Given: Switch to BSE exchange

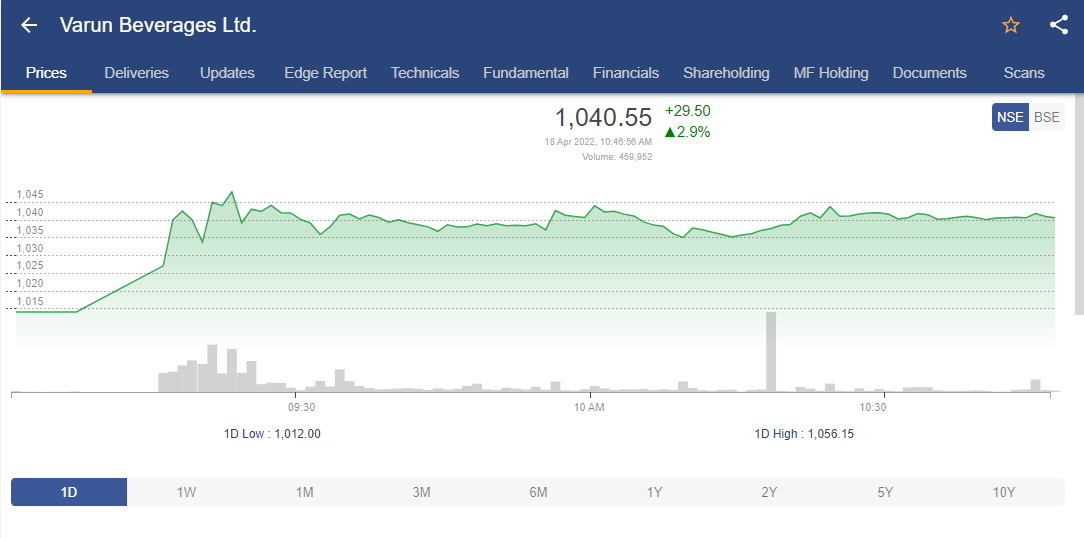Looking at the screenshot, I should [x=1046, y=117].
